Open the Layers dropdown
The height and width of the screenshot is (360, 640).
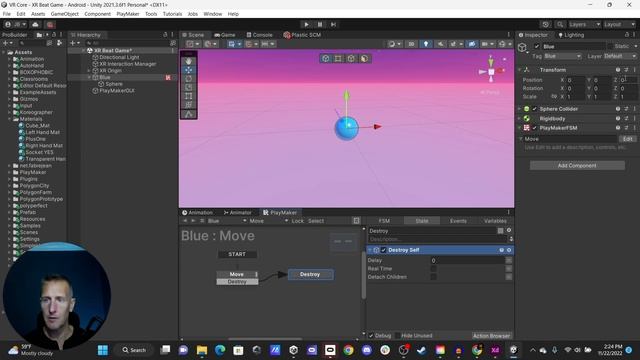(584, 24)
